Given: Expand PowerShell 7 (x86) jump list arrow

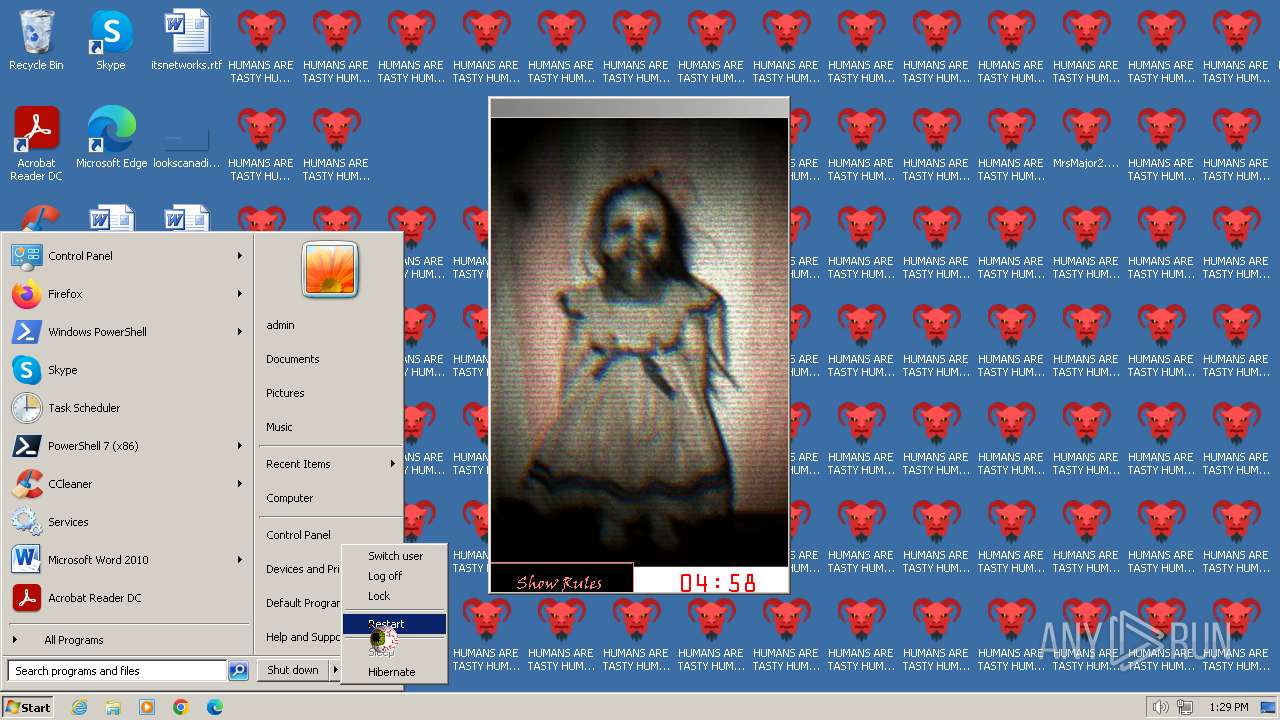Looking at the screenshot, I should click(x=240, y=446).
